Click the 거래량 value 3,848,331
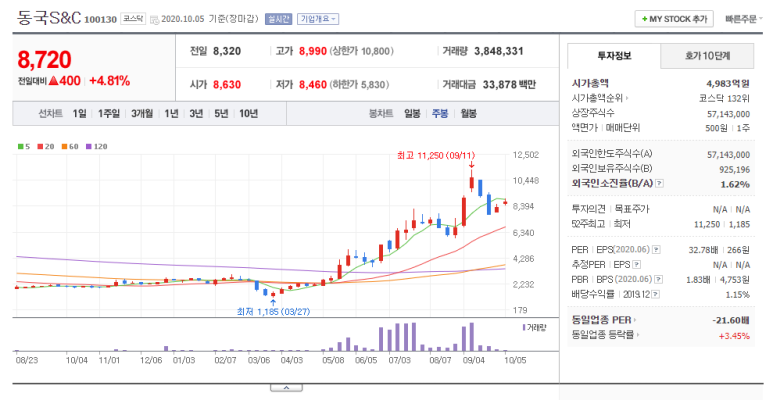The image size is (773, 400). coord(499,51)
